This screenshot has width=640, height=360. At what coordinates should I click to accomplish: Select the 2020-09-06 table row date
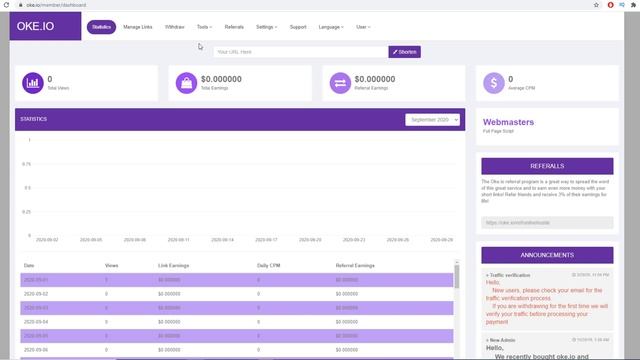[x=36, y=350]
